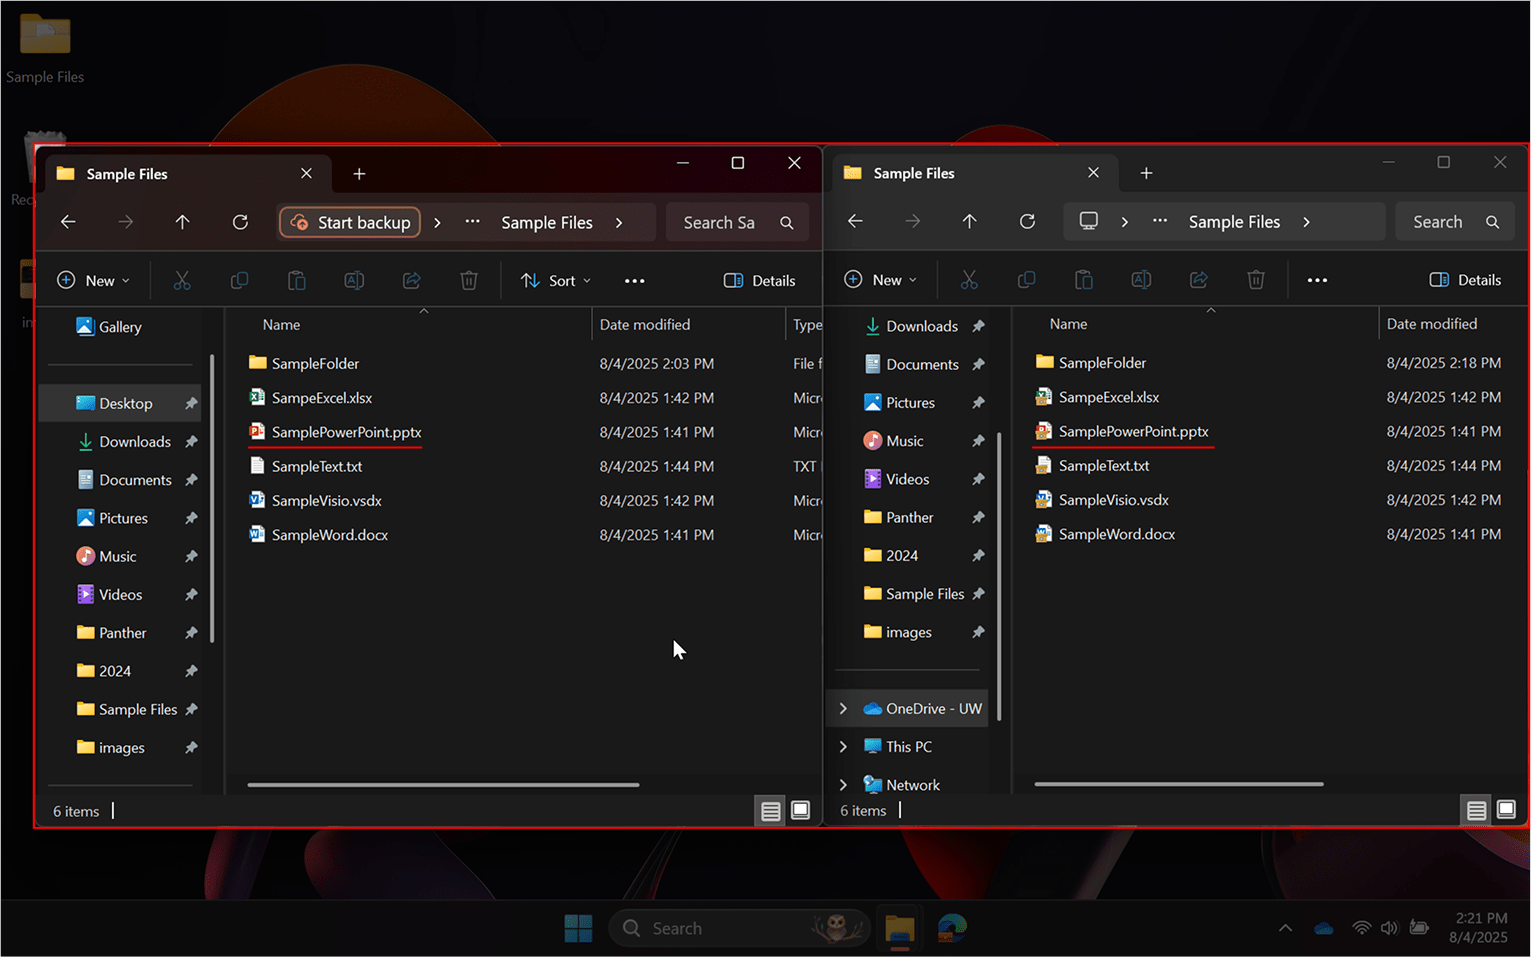Click the Copy icon in left window toolbar

(239, 280)
